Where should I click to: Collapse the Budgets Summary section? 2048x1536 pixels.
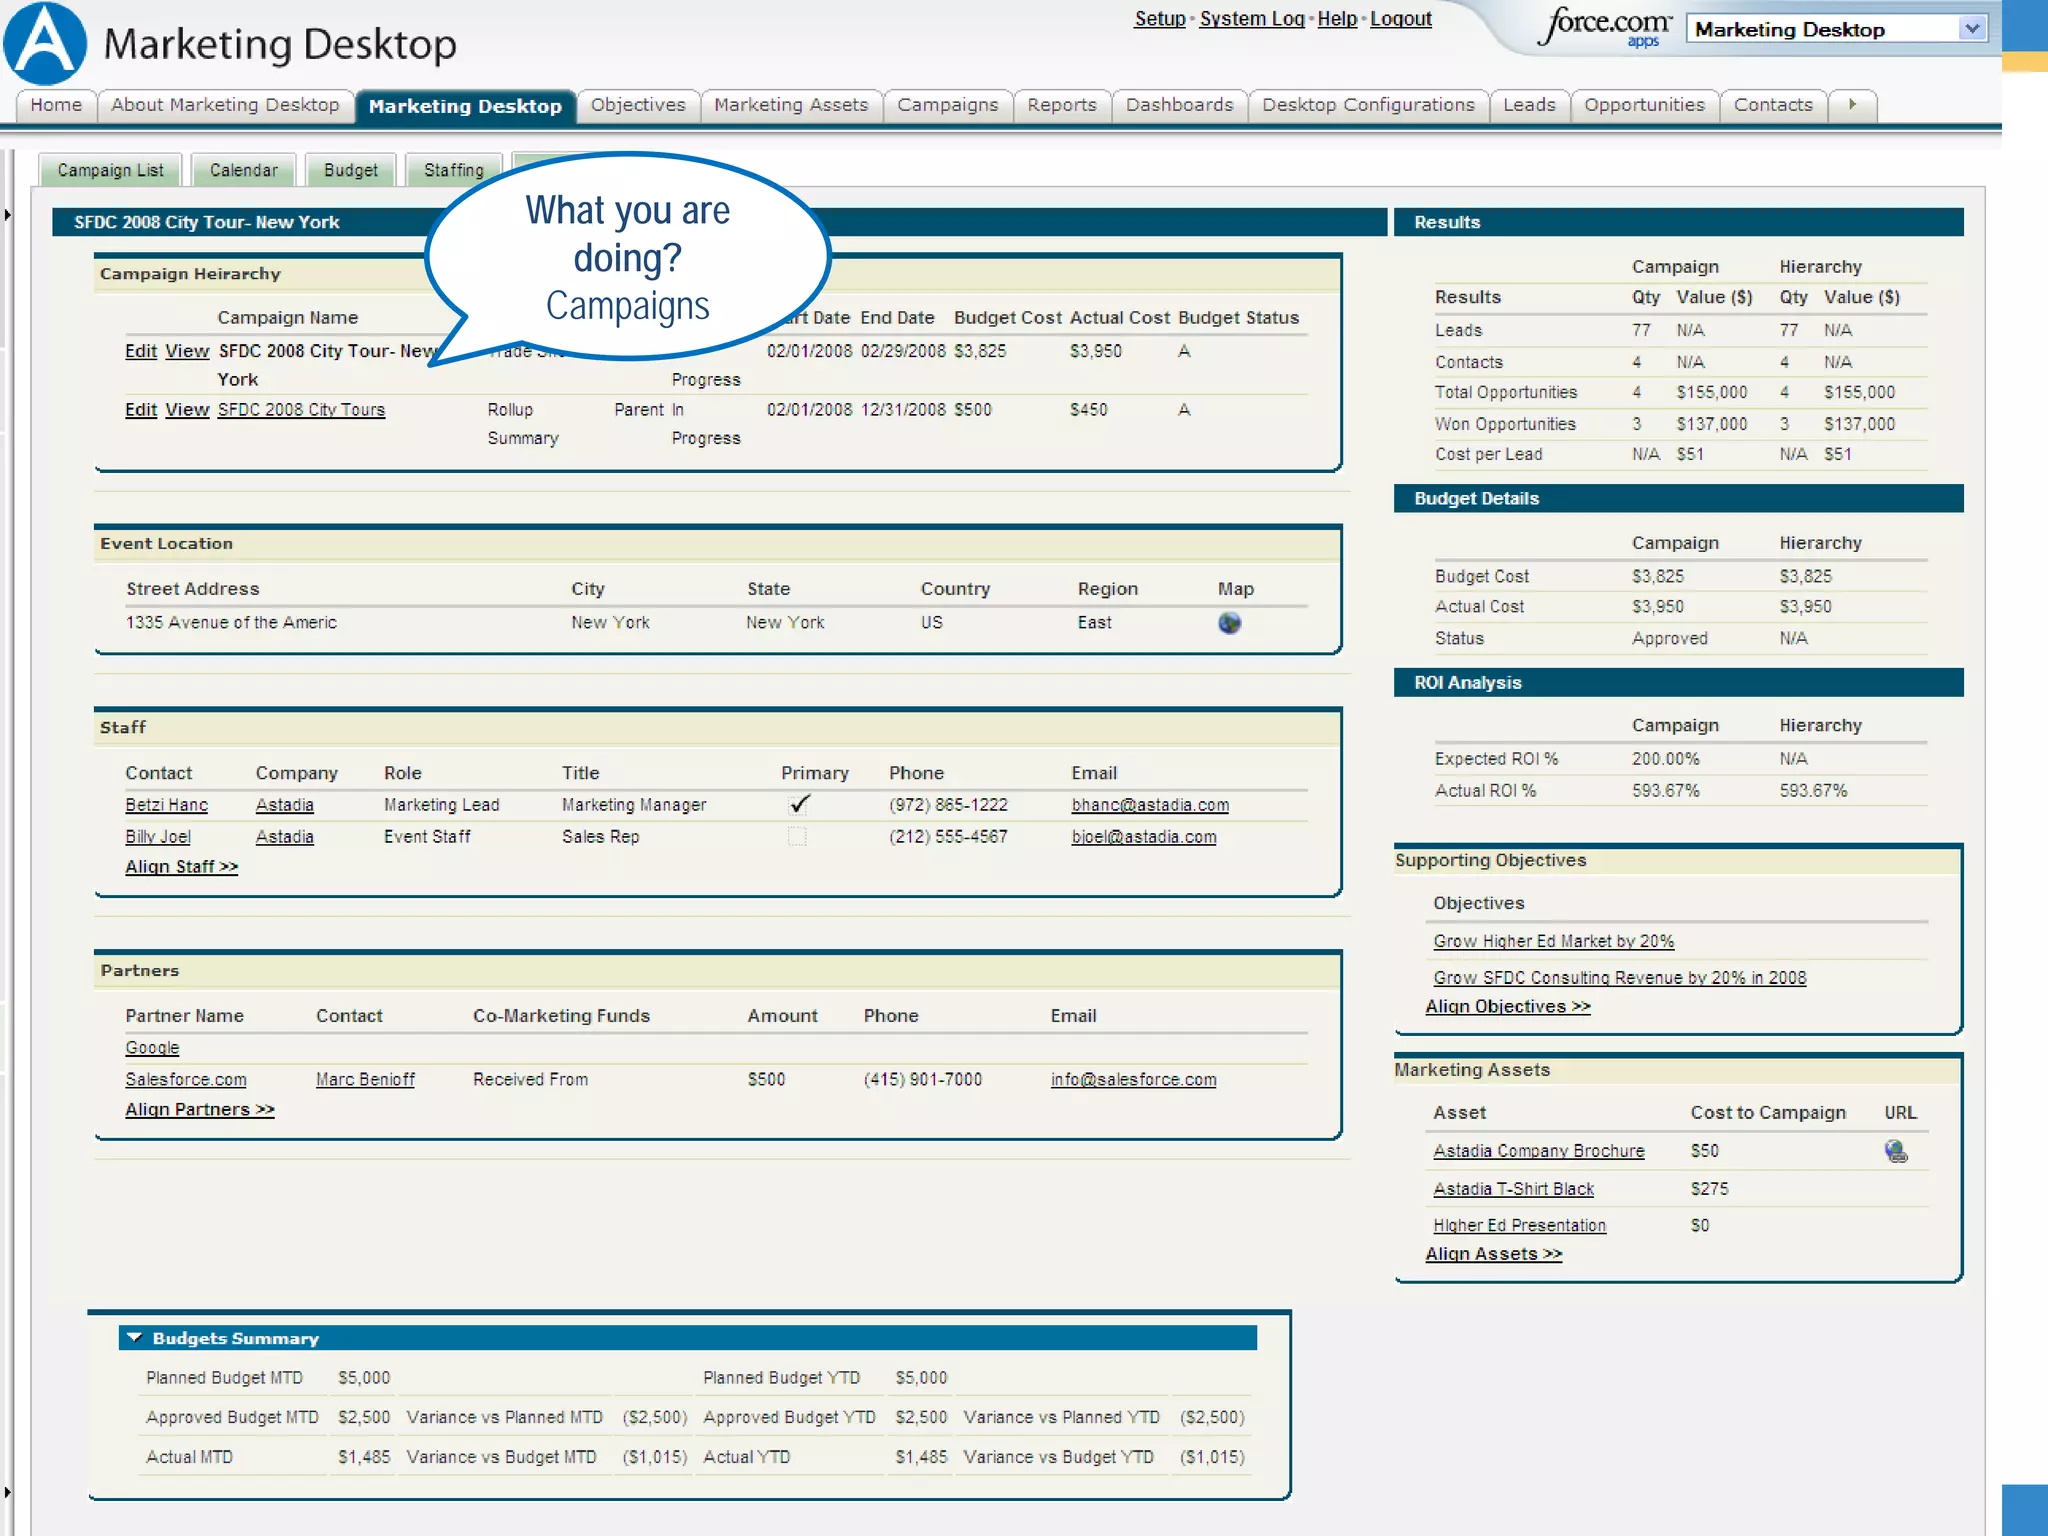[x=135, y=1338]
